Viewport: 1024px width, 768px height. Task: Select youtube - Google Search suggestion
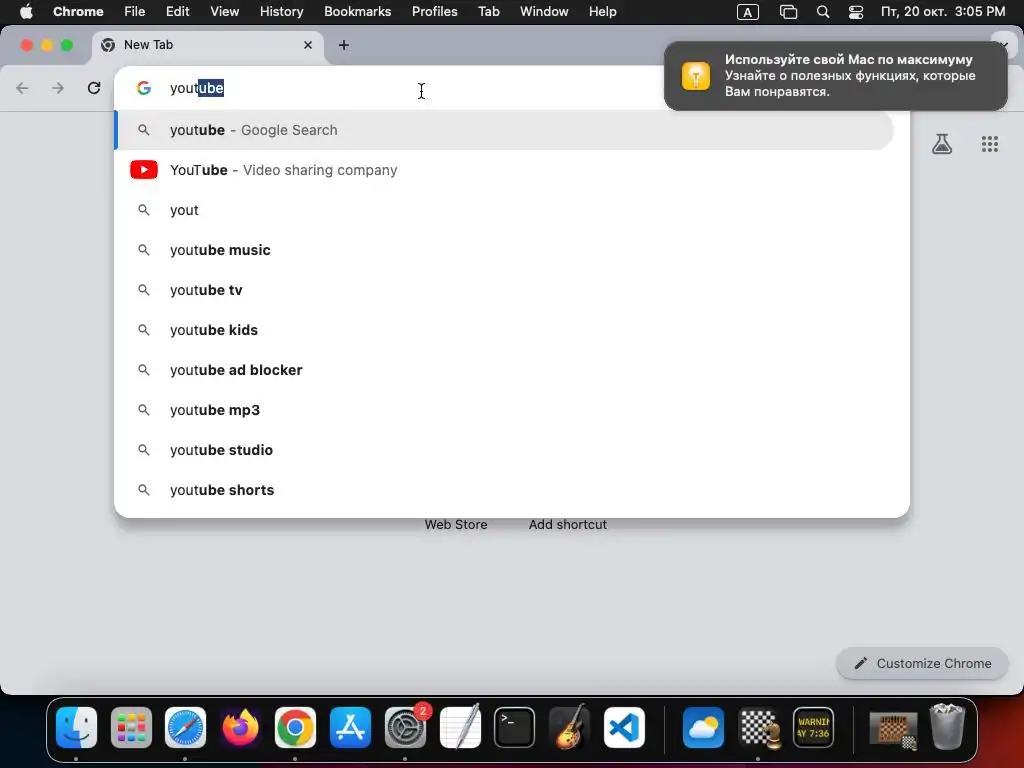click(504, 130)
